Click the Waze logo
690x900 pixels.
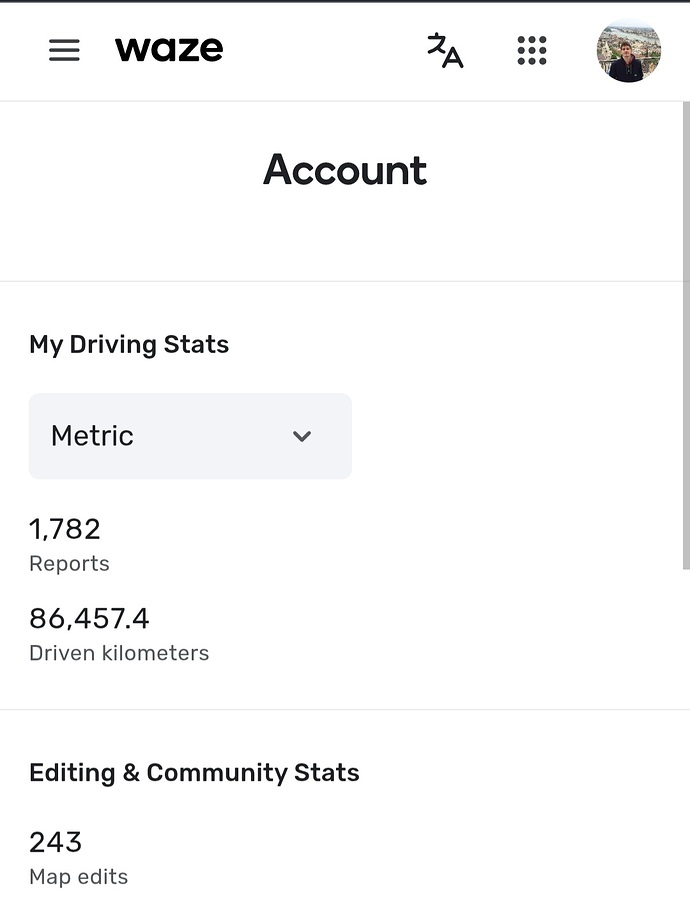pyautogui.click(x=169, y=49)
